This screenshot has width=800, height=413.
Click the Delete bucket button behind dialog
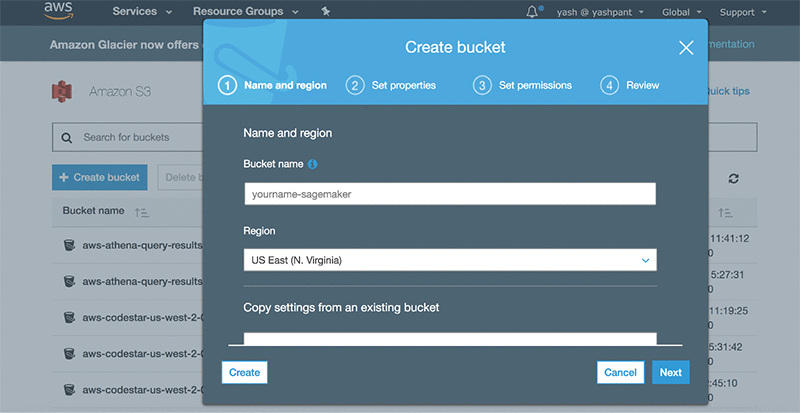(180, 177)
